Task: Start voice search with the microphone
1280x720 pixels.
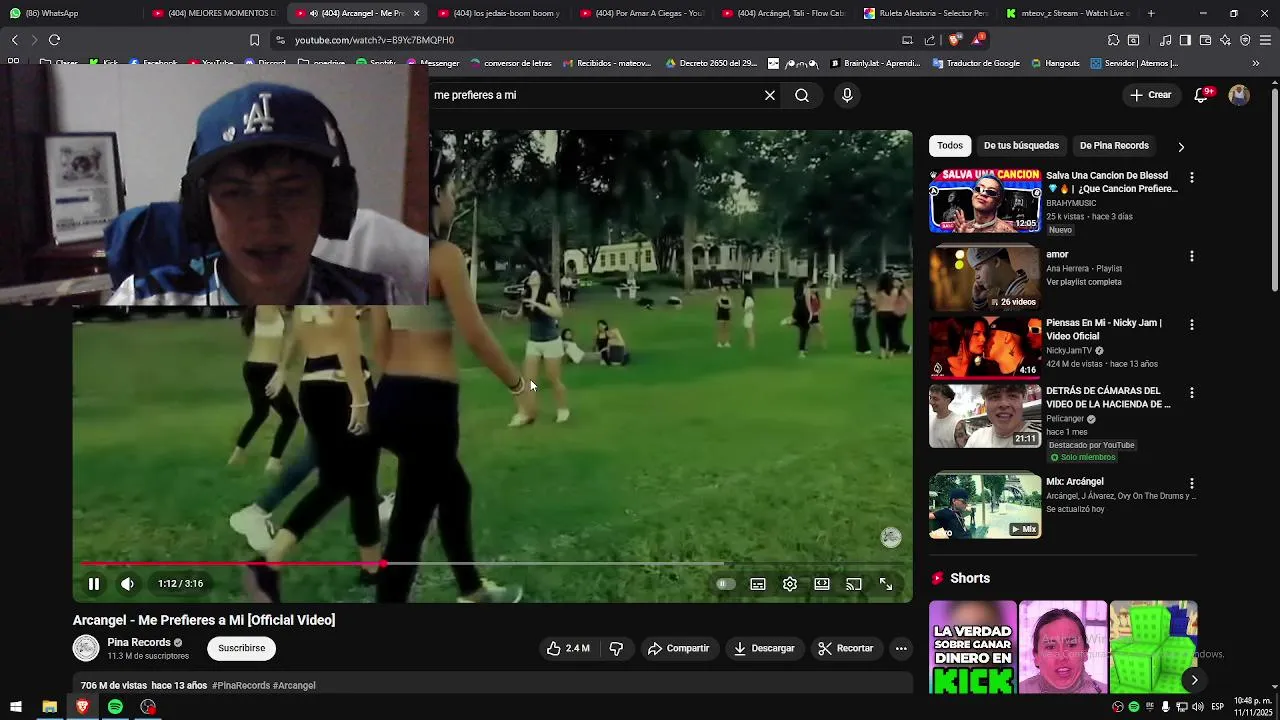Action: click(847, 95)
